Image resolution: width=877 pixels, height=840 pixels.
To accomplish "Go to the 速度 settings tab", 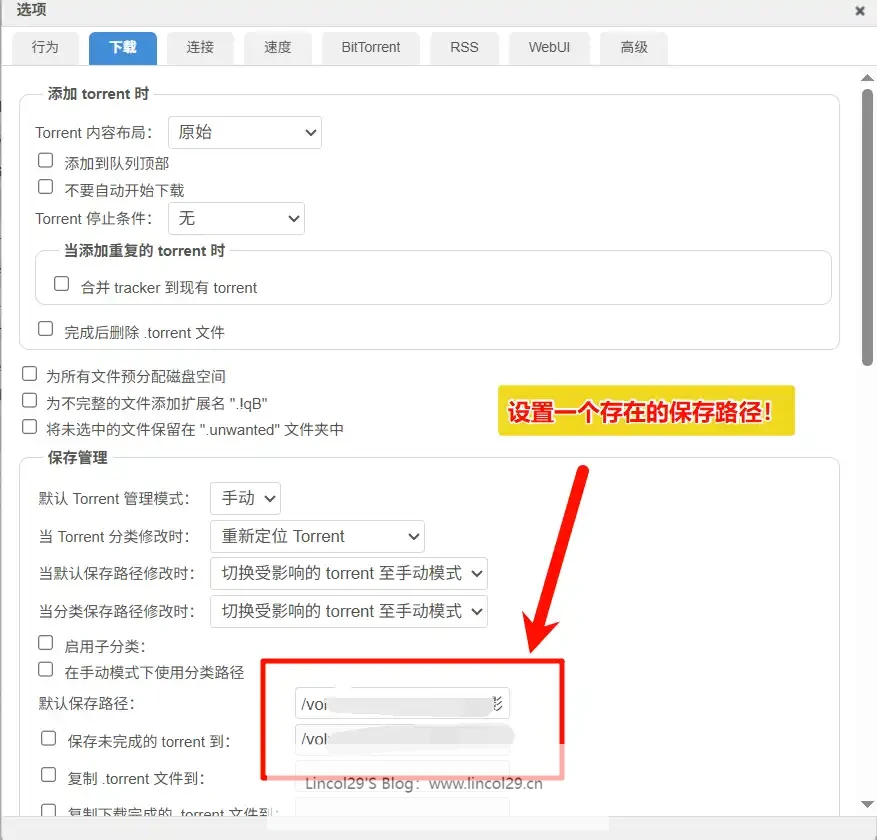I will tap(277, 47).
